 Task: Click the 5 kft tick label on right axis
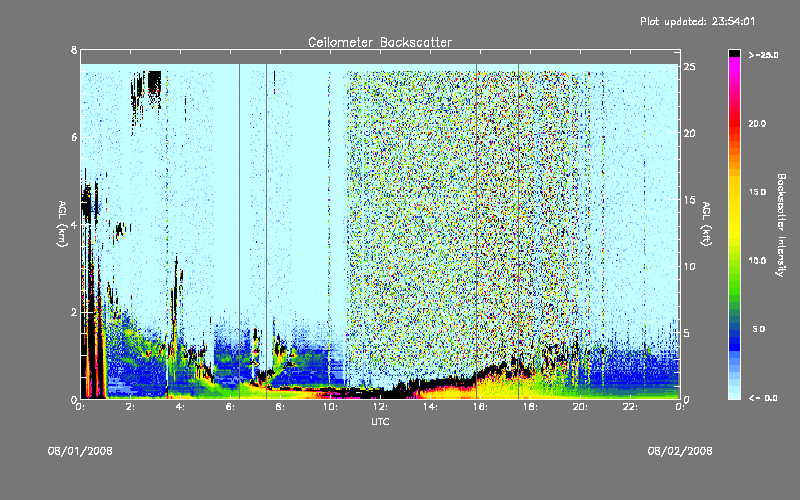687,333
